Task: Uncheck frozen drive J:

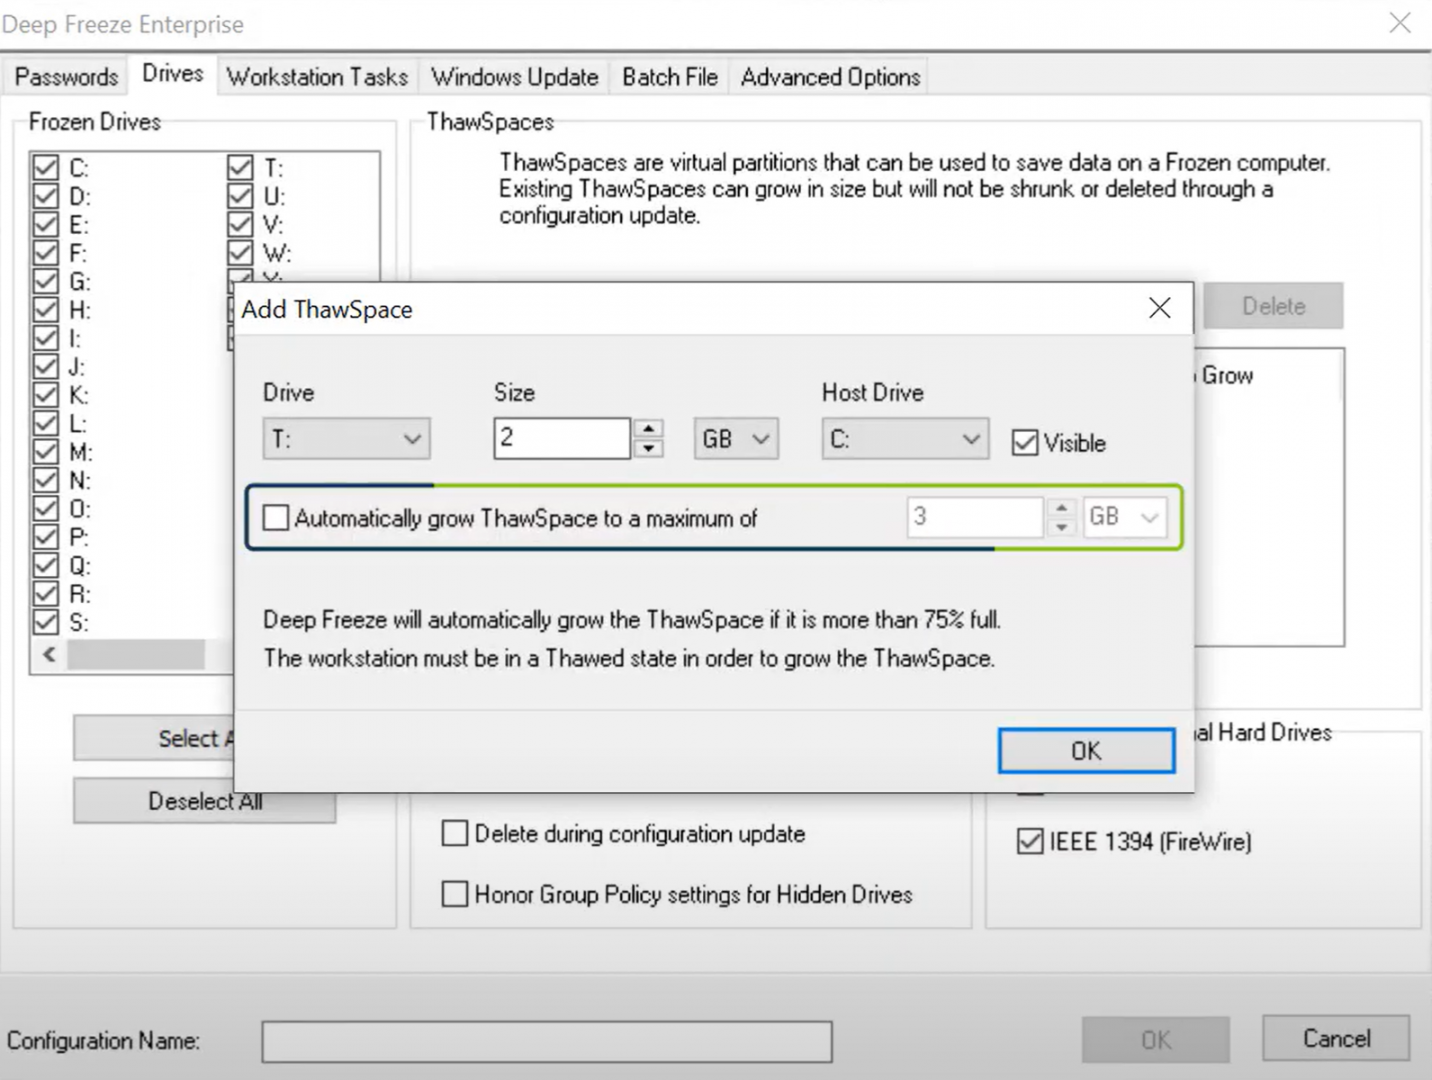Action: tap(46, 366)
